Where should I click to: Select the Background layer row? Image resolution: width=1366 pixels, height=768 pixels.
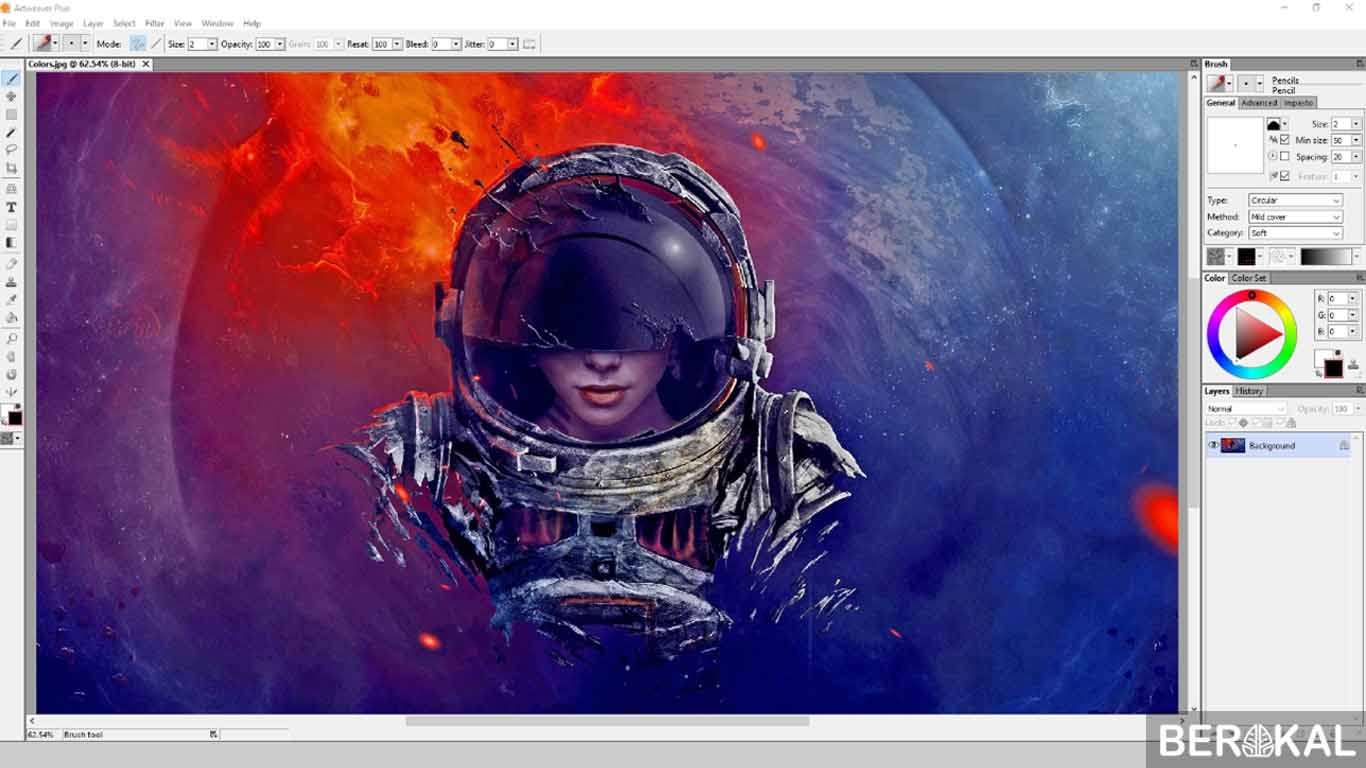[1279, 445]
